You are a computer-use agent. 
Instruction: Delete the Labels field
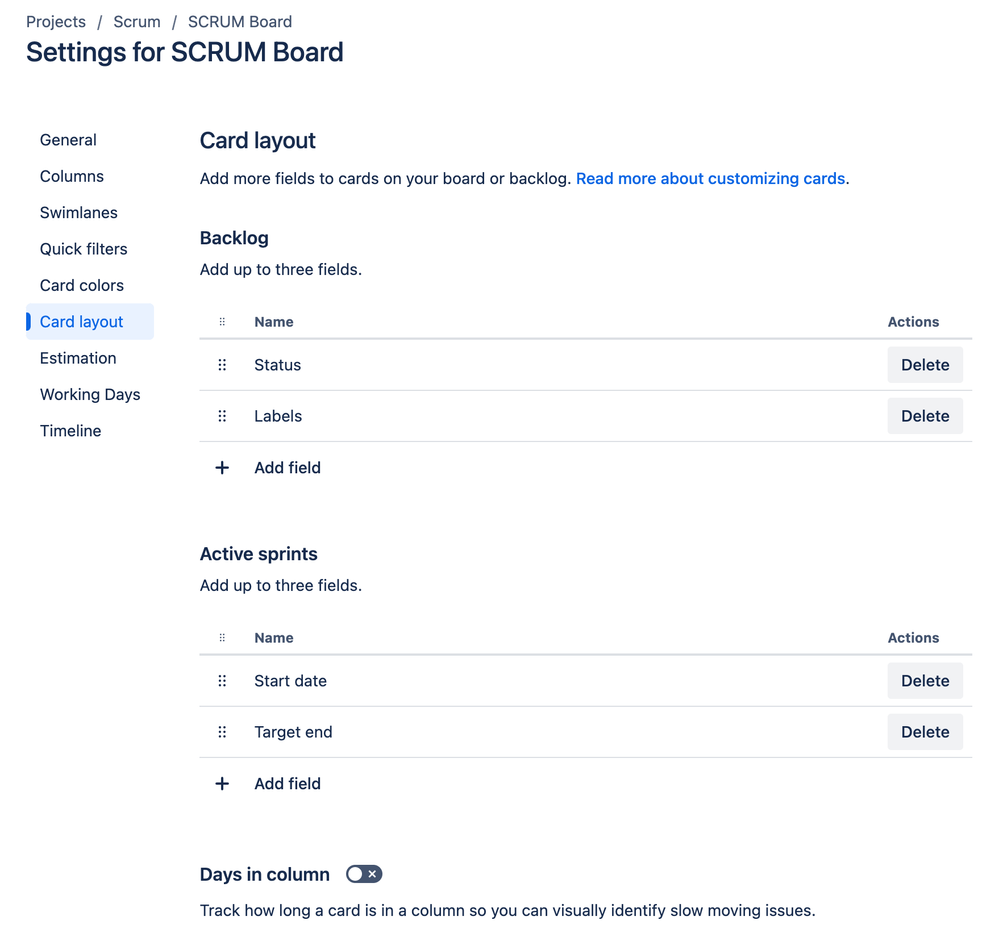pos(924,415)
